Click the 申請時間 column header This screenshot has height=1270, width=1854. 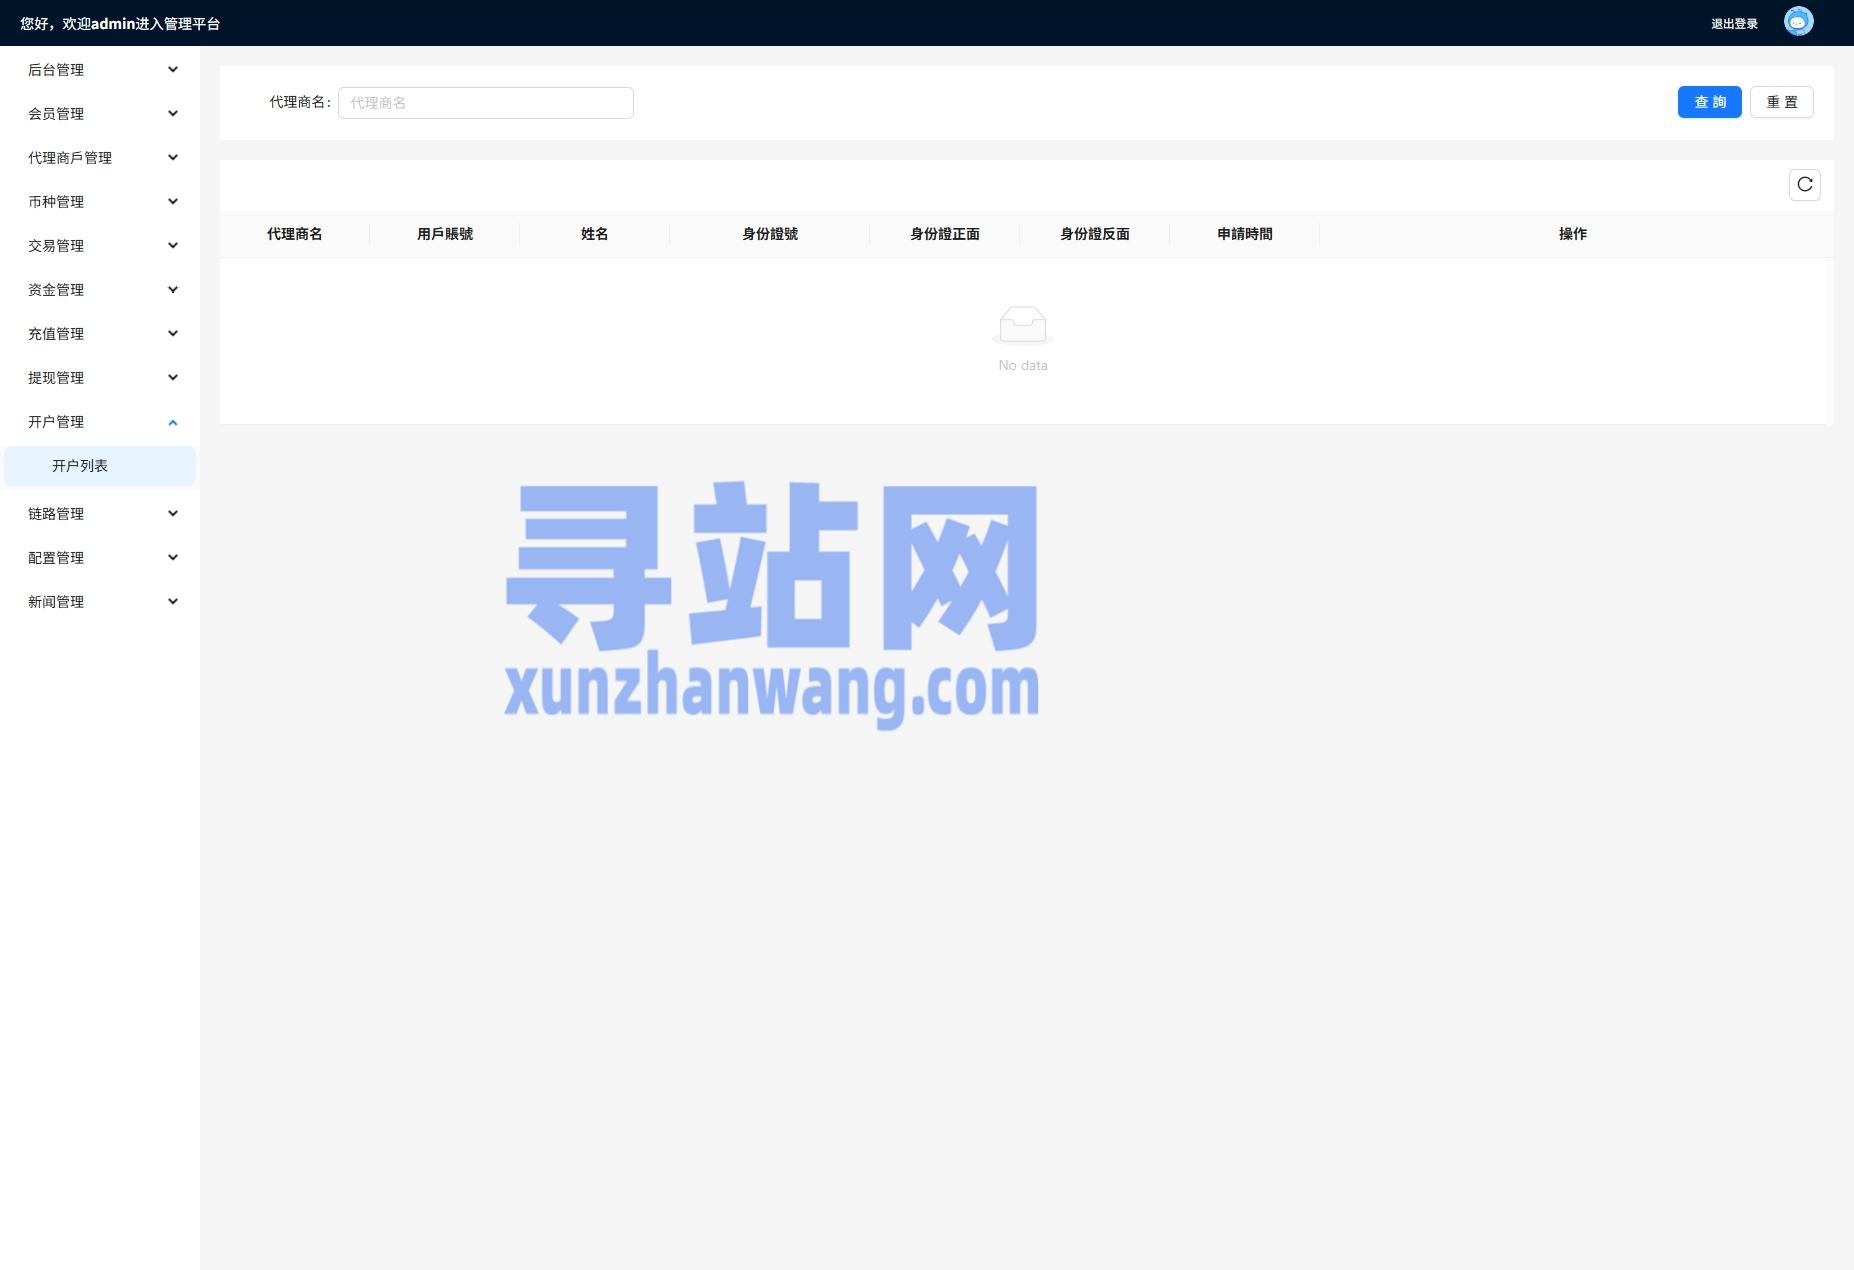[x=1245, y=234]
